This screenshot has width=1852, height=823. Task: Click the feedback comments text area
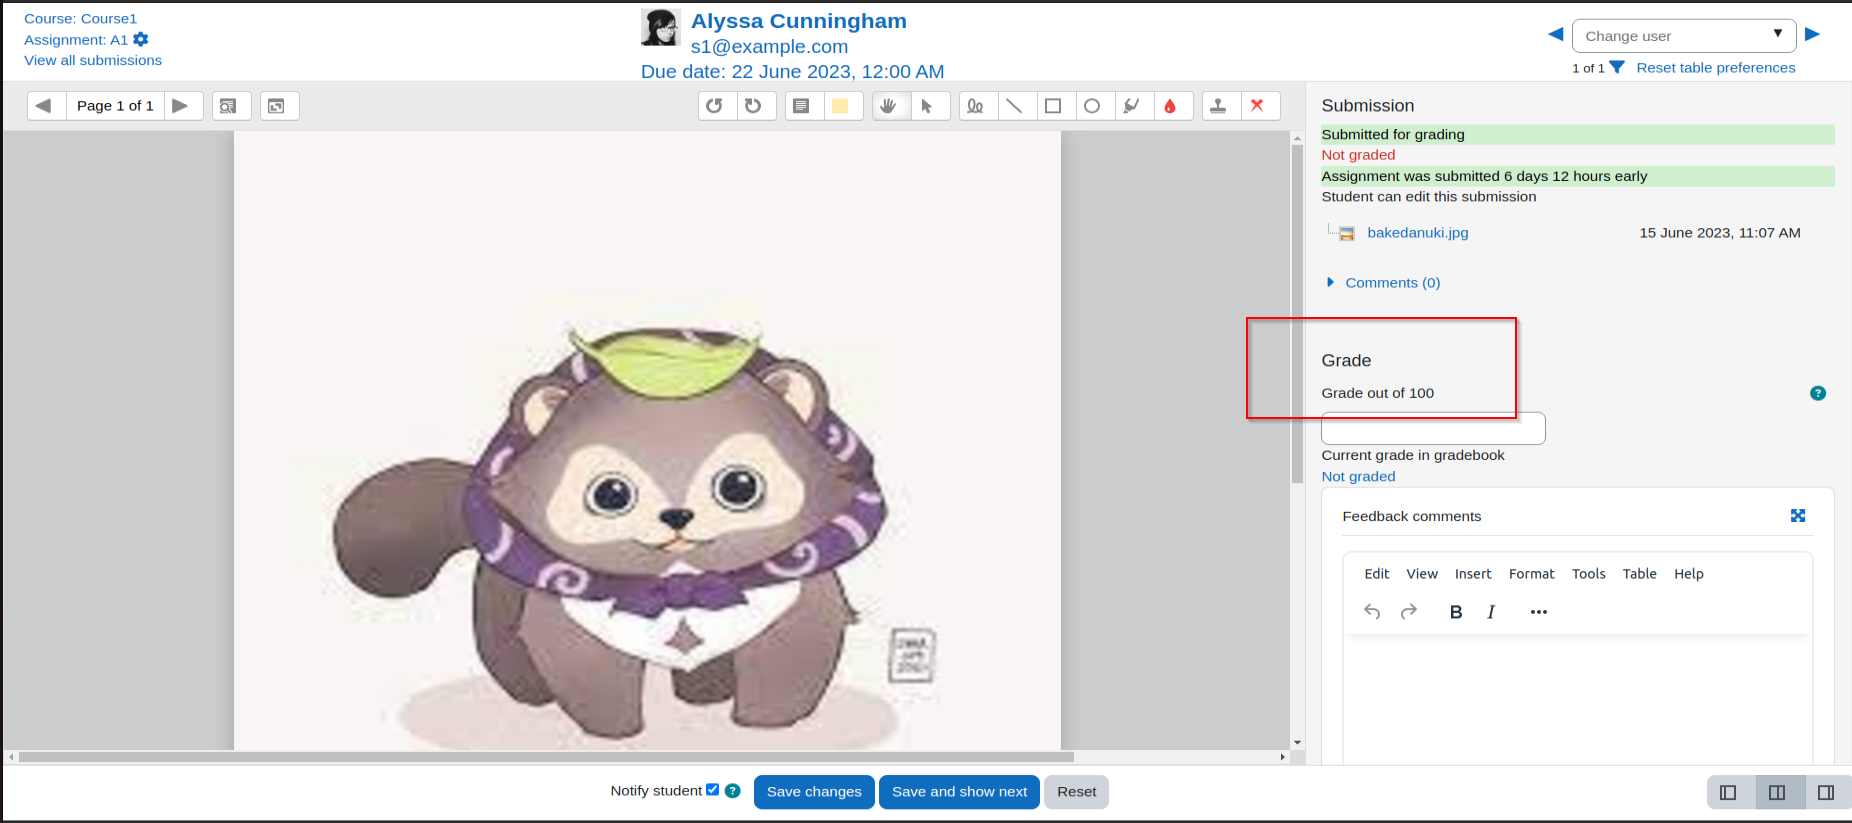1577,700
